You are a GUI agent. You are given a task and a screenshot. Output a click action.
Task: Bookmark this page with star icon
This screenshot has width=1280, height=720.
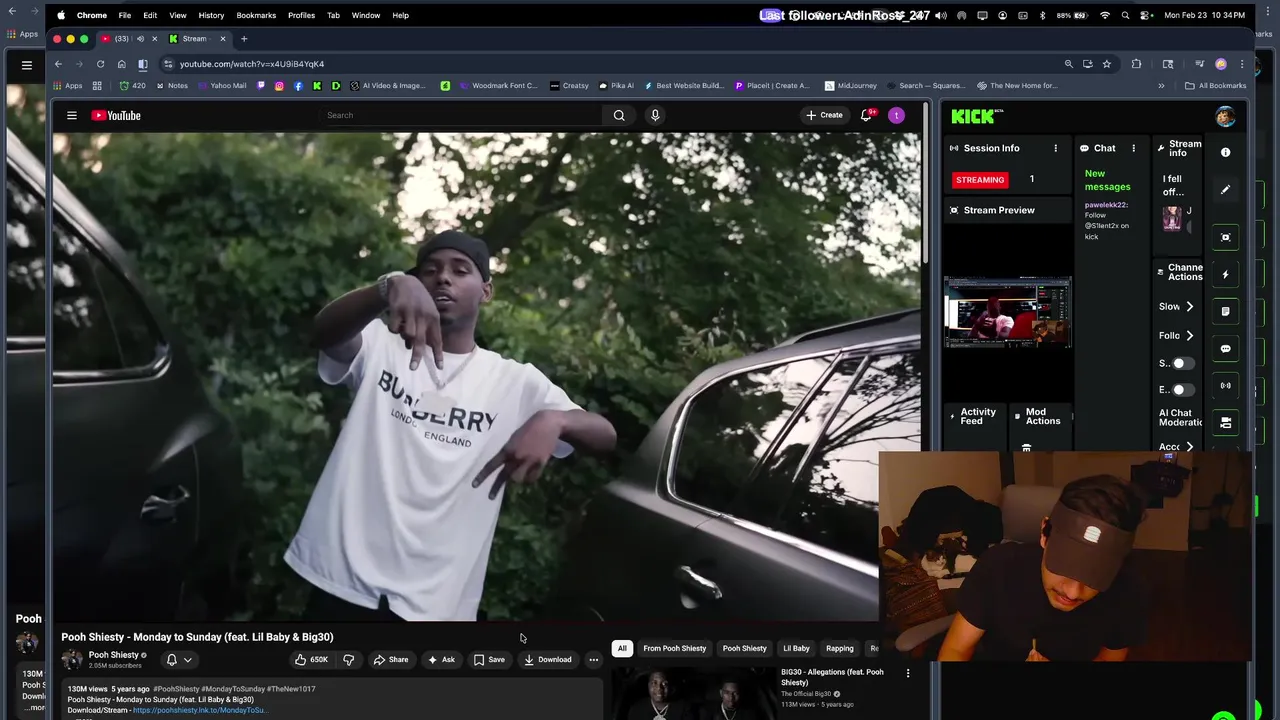tap(1106, 64)
